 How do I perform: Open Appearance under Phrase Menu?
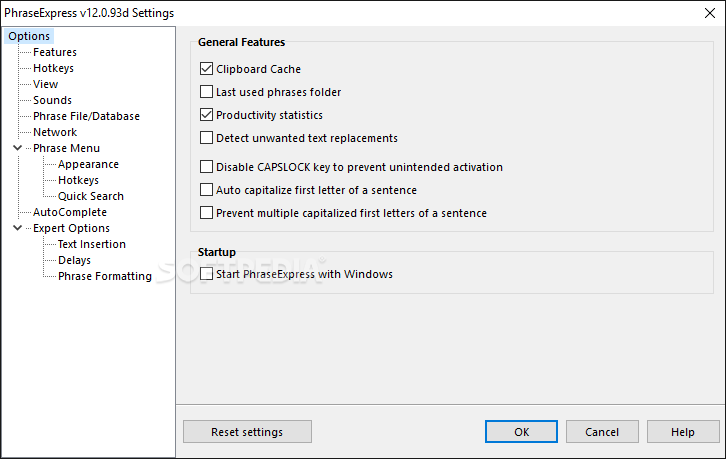click(88, 164)
